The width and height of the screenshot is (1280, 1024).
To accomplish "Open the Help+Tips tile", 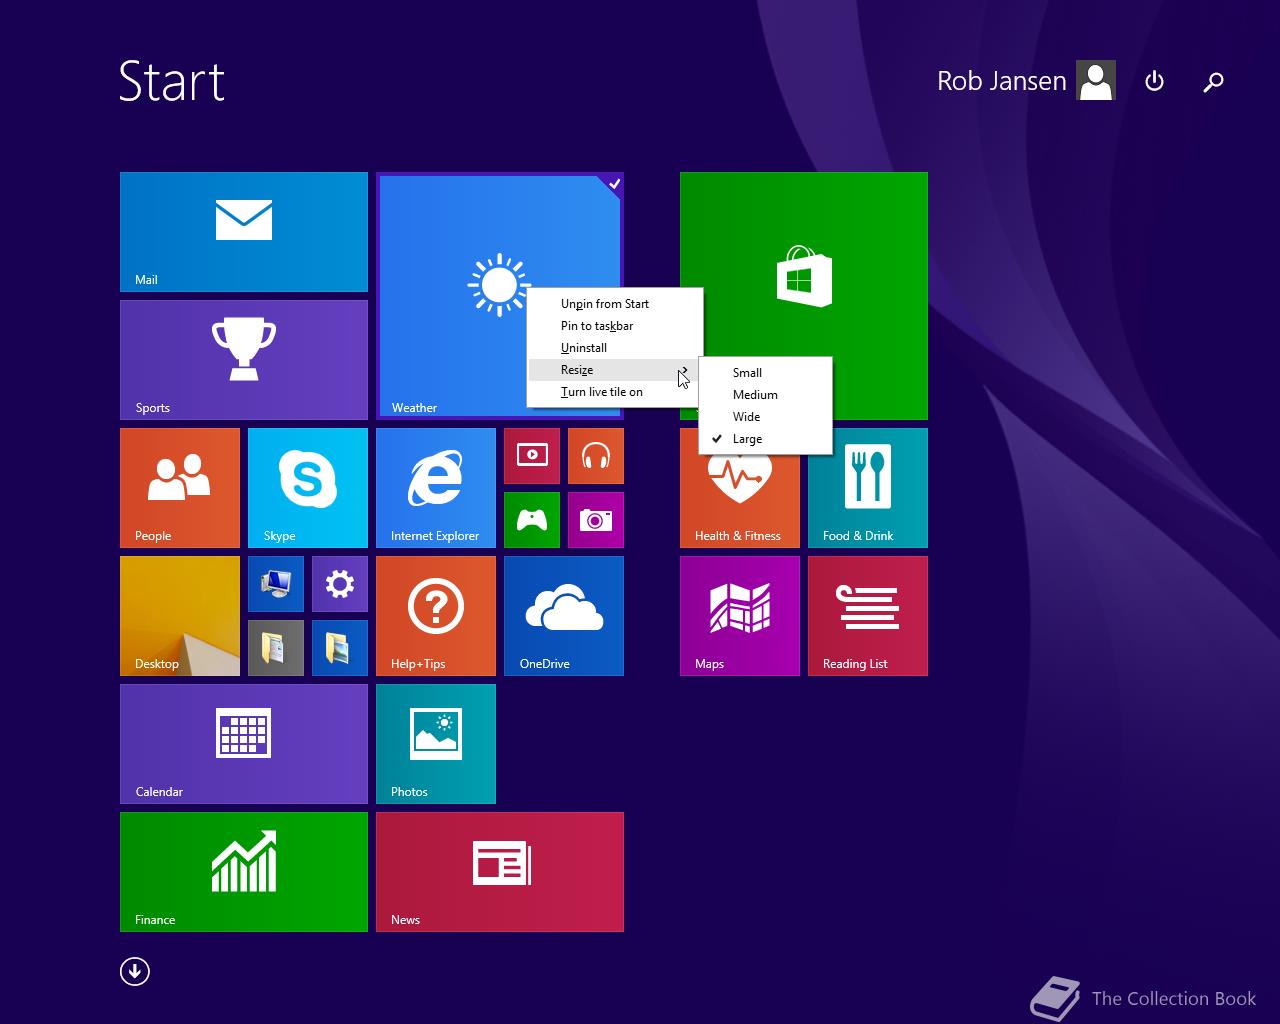I will [x=436, y=616].
